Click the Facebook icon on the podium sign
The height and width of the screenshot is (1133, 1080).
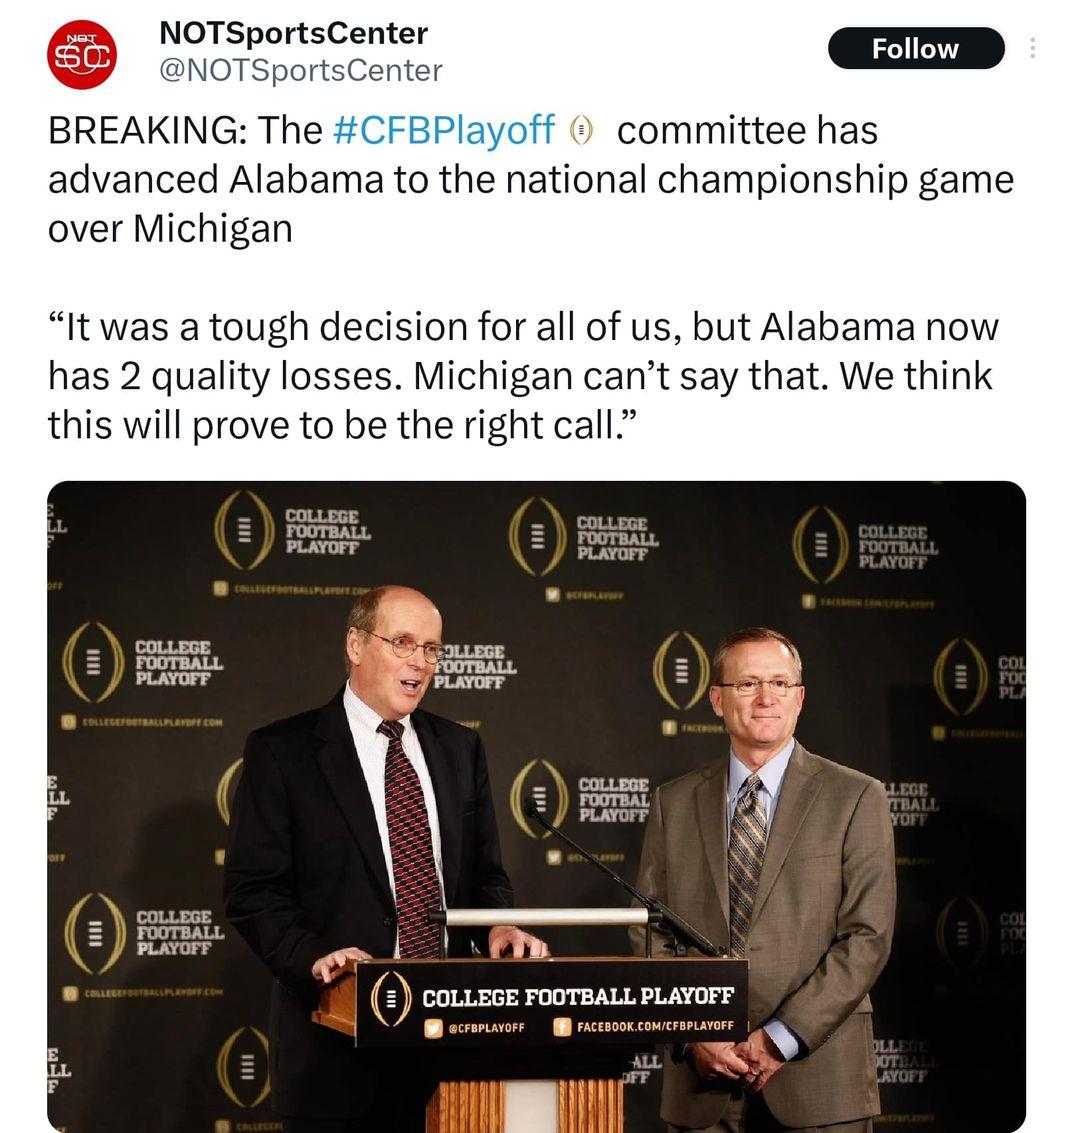point(562,1026)
